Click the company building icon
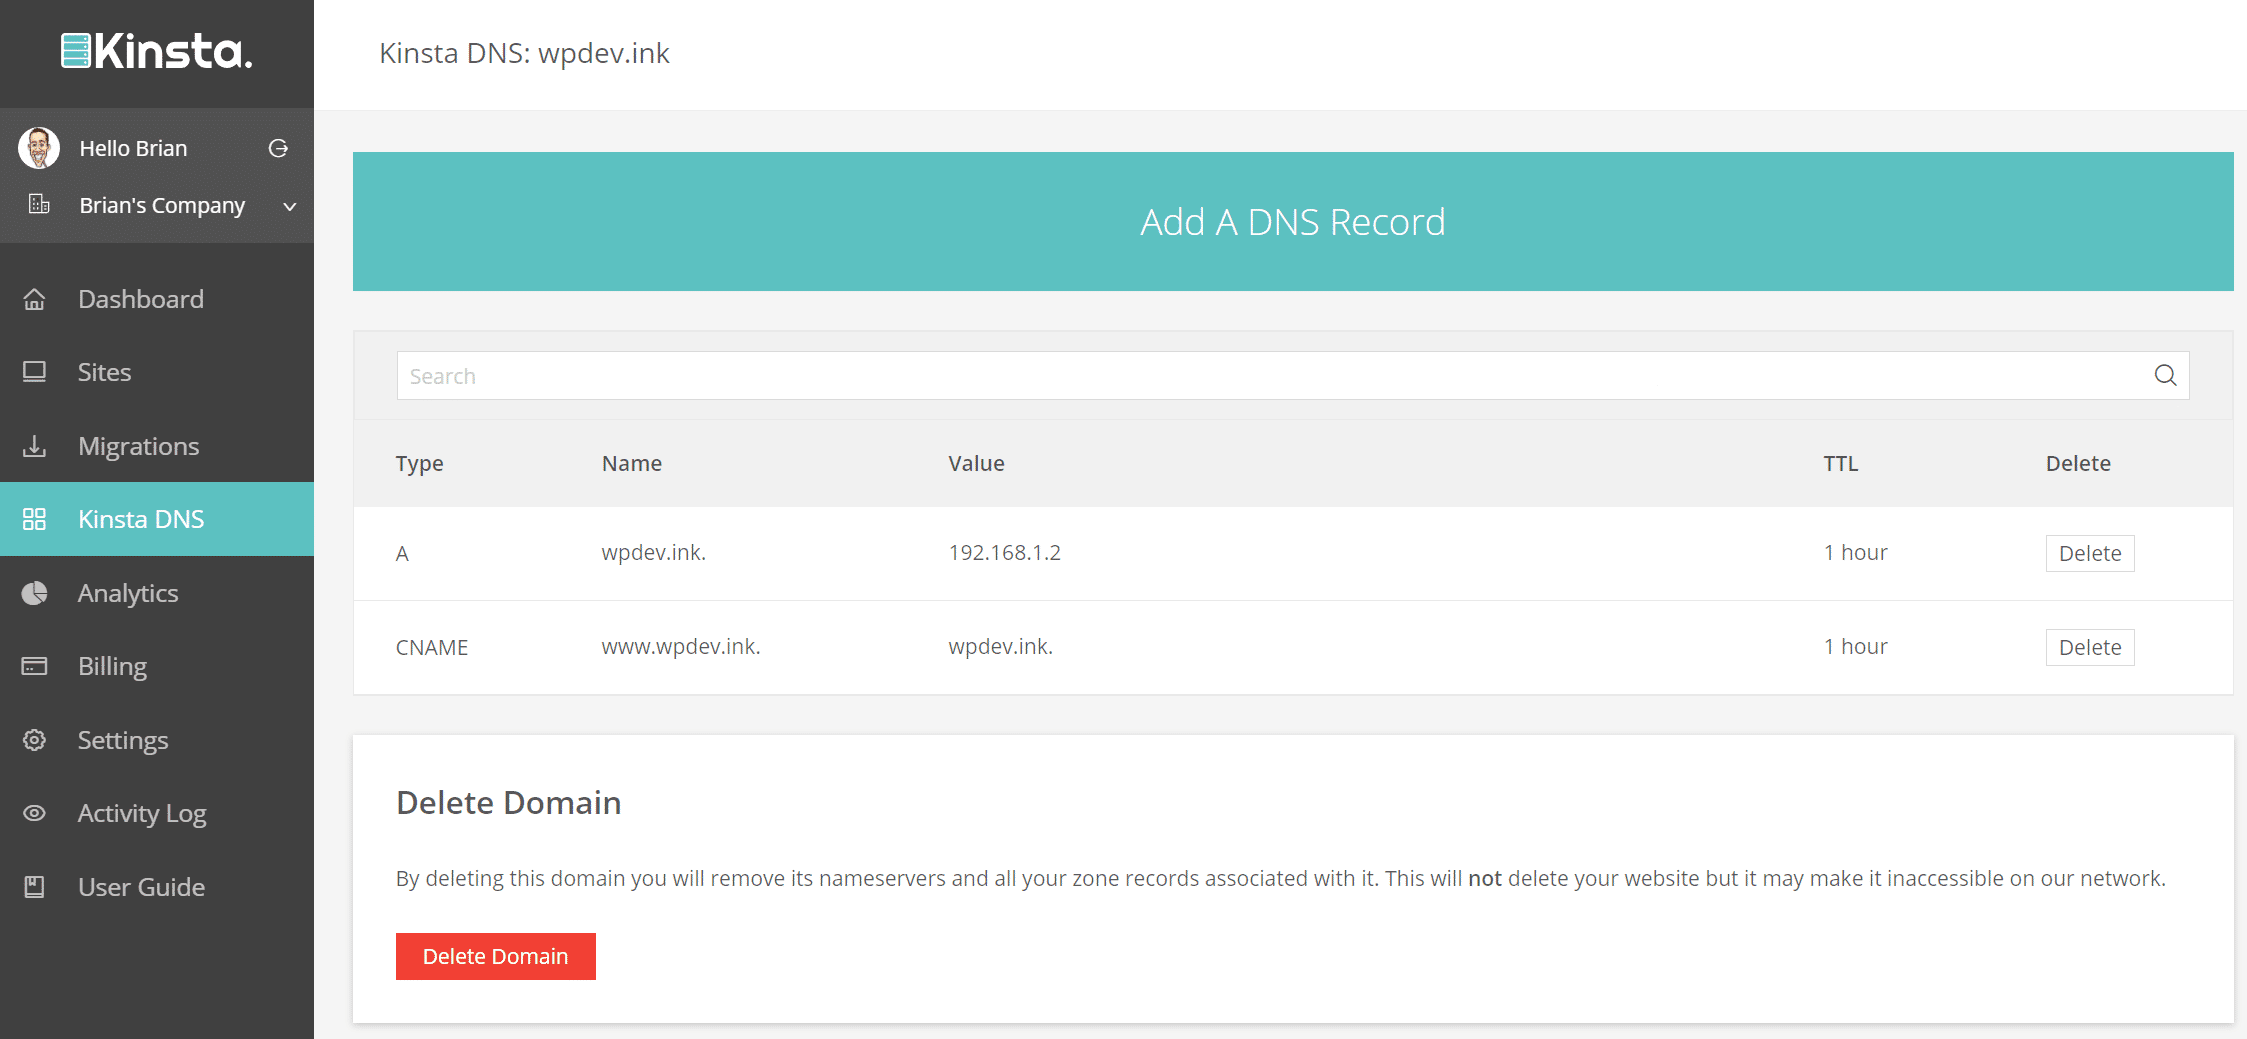 [x=39, y=205]
